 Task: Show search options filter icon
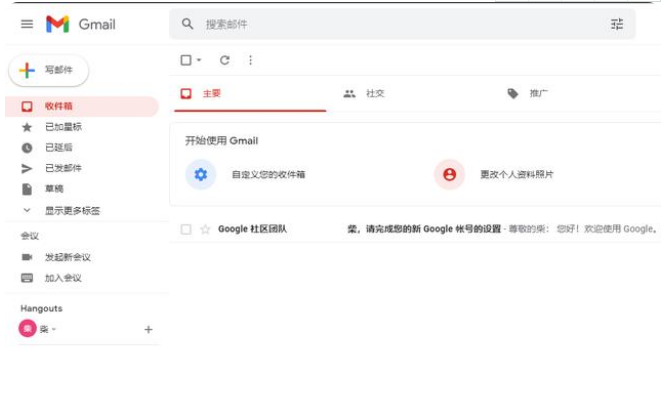pos(617,24)
